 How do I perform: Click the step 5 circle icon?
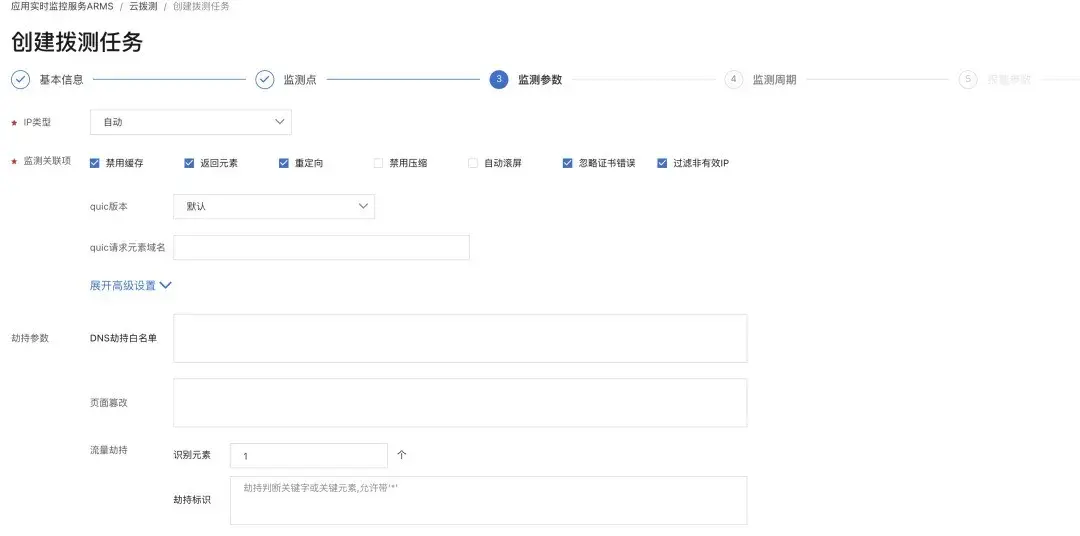(968, 80)
